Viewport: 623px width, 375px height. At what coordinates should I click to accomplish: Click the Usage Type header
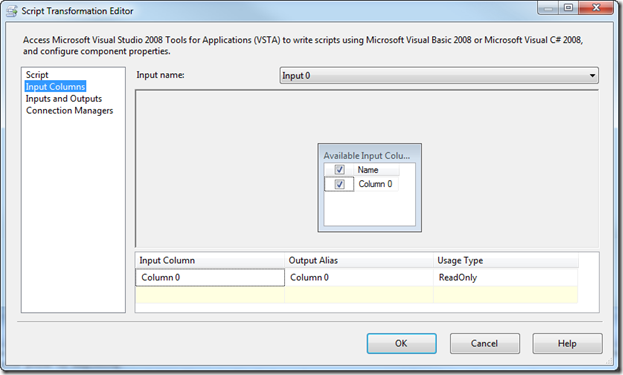tap(505, 261)
